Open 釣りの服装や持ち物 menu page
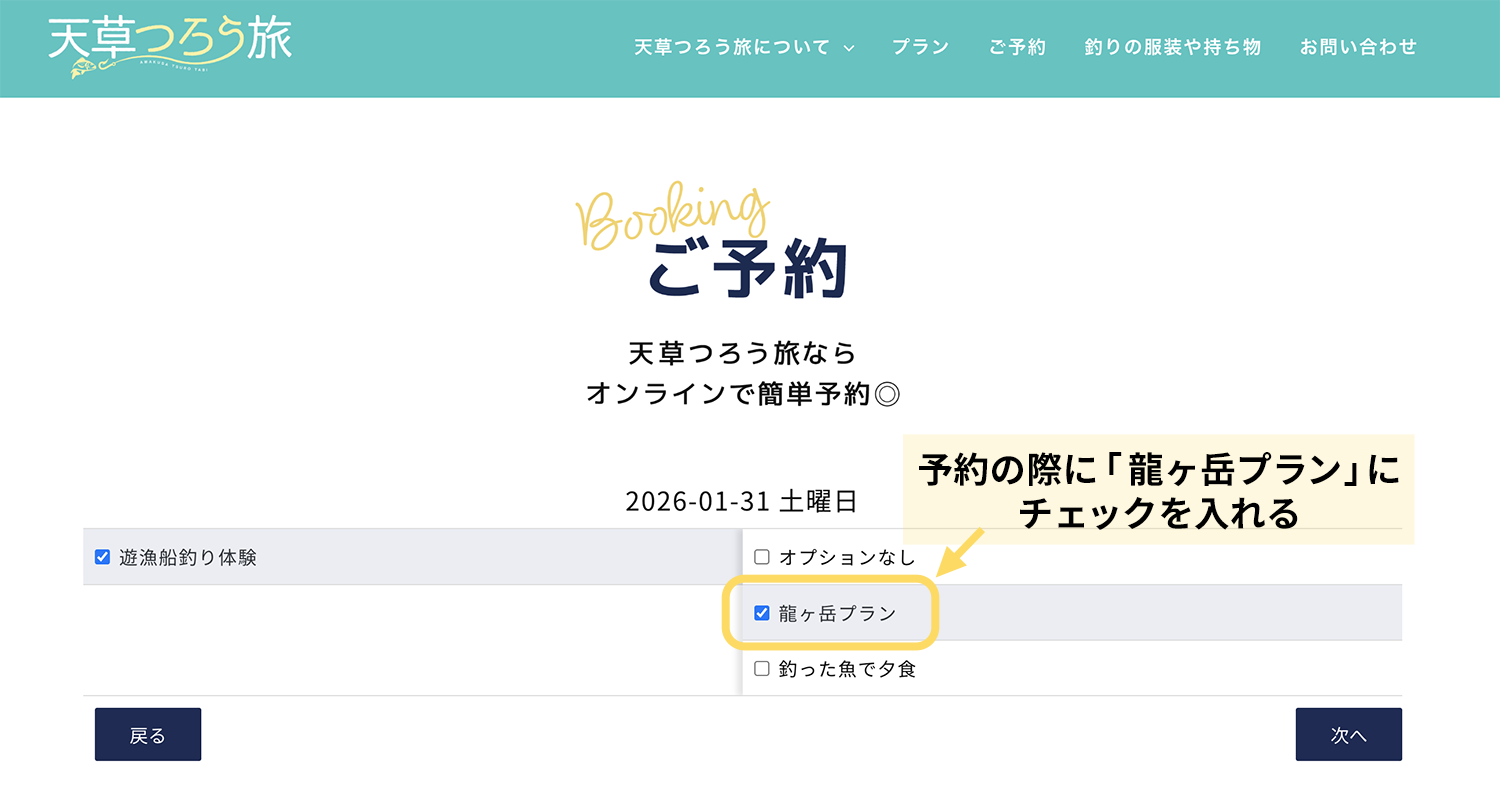Screen dimensions: 1500x798 click(x=1172, y=47)
